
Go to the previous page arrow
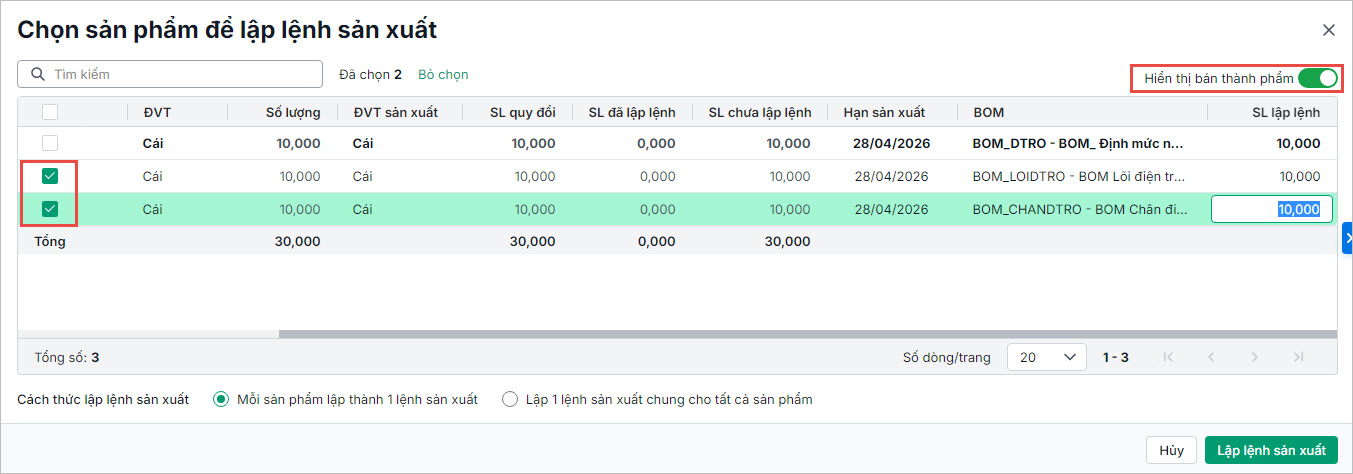pyautogui.click(x=1211, y=357)
